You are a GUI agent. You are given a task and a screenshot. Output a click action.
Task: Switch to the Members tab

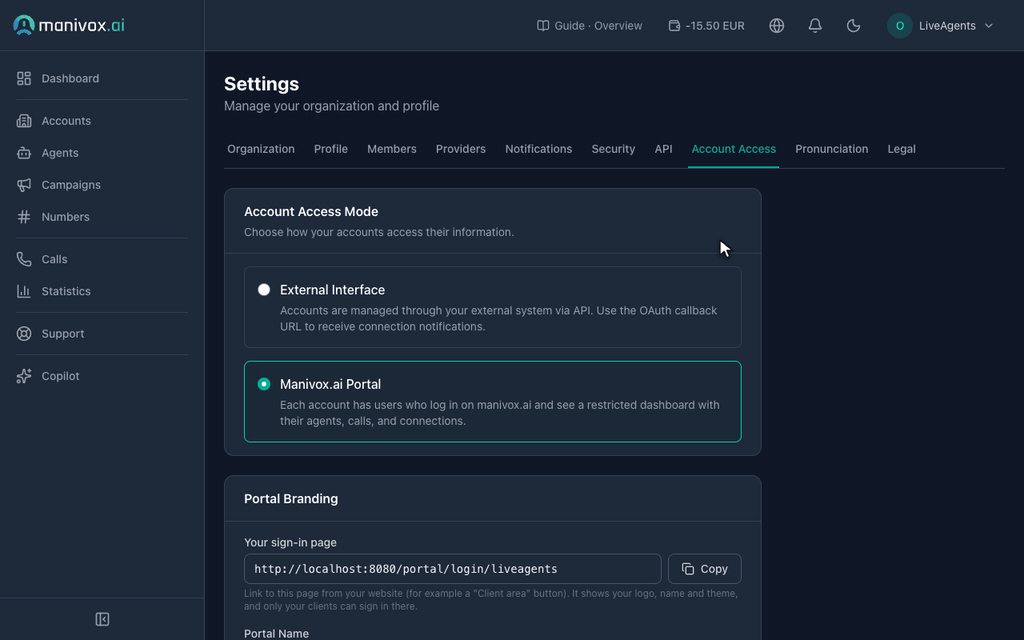click(392, 149)
